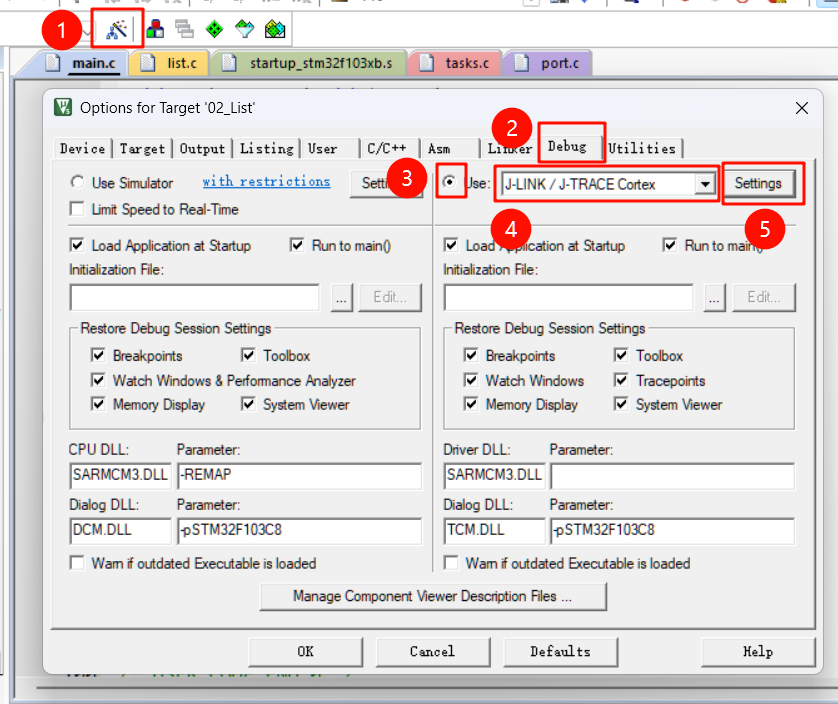The width and height of the screenshot is (838, 704).
Task: Click Manage Component Viewer Description Files
Action: click(433, 596)
